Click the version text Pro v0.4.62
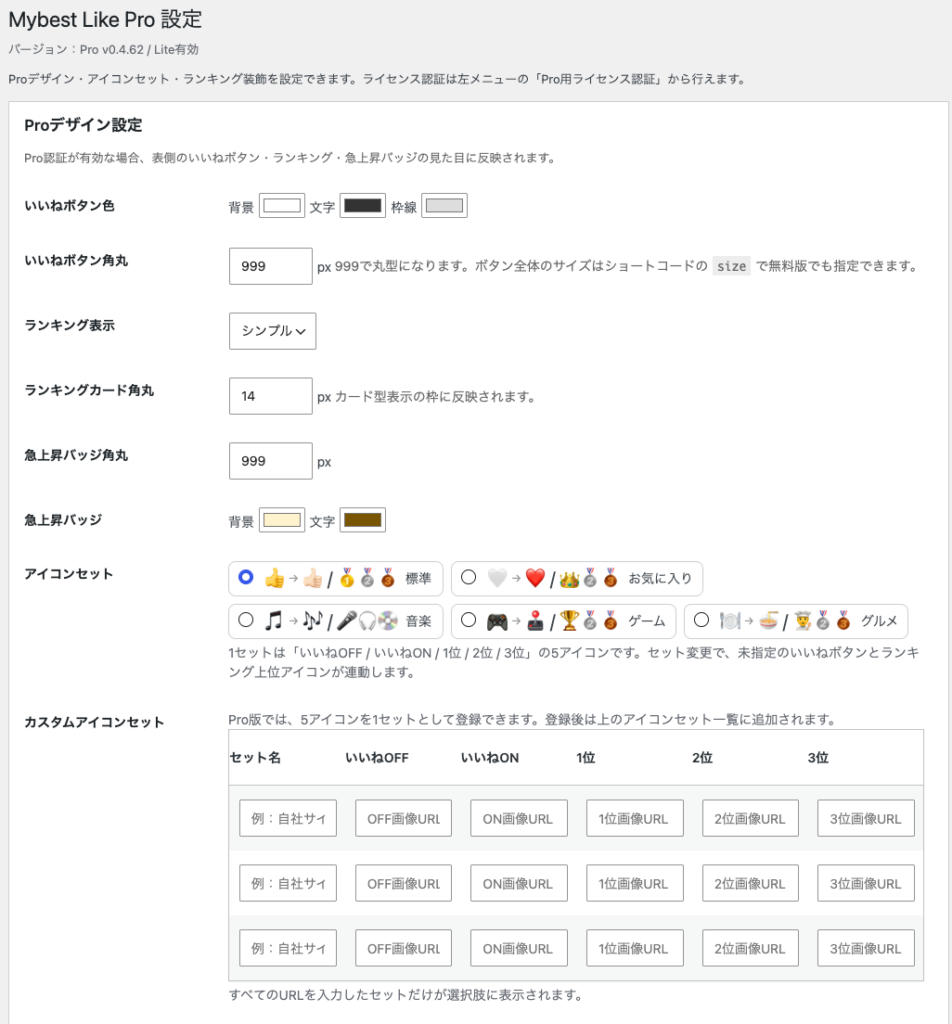Screen dimensions: 952x1024 coord(112,50)
